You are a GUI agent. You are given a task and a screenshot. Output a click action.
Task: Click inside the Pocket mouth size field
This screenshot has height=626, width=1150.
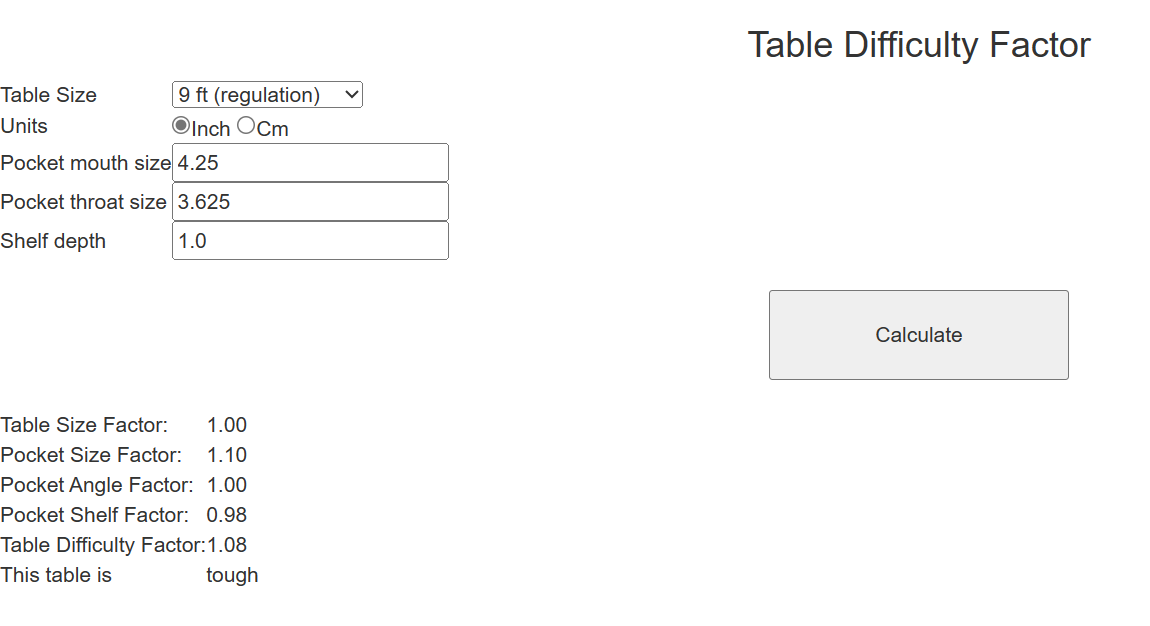pos(310,162)
